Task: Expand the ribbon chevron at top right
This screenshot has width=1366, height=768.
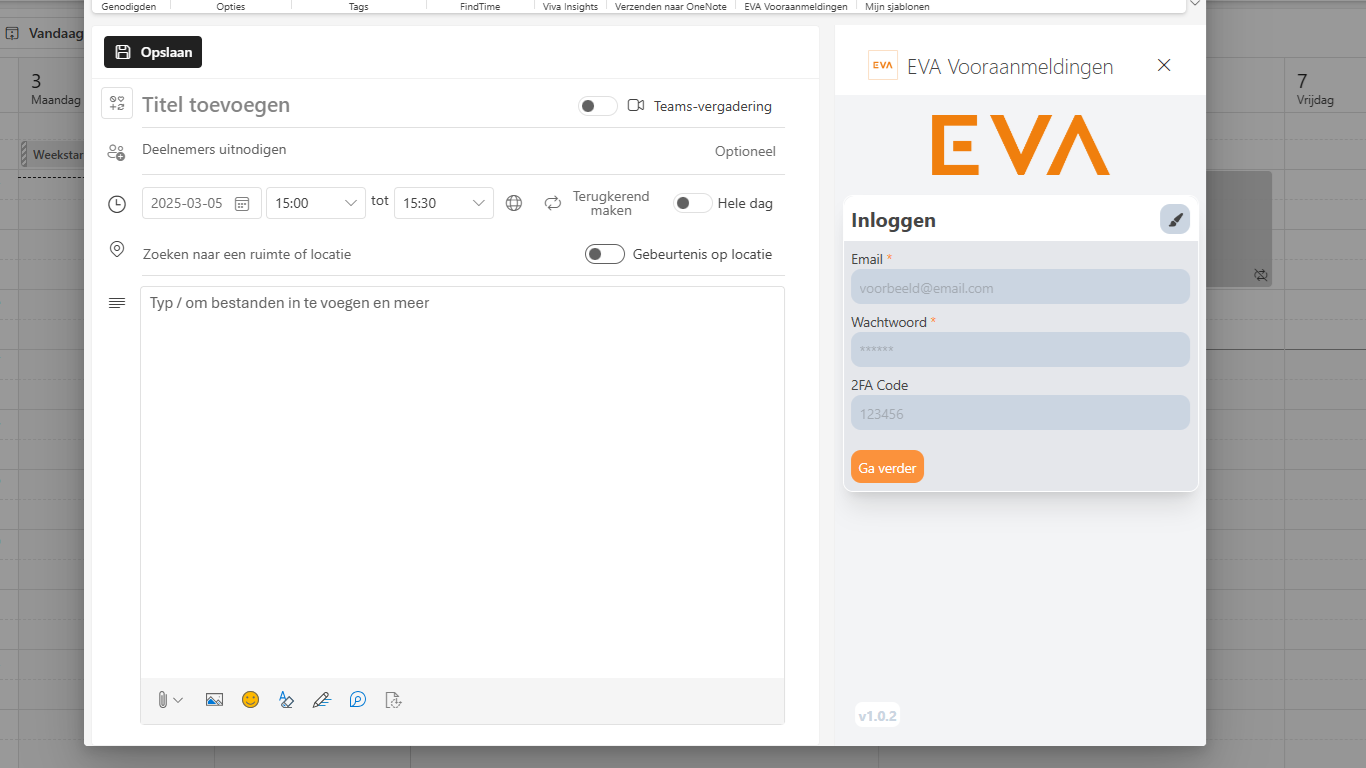Action: [x=1194, y=4]
